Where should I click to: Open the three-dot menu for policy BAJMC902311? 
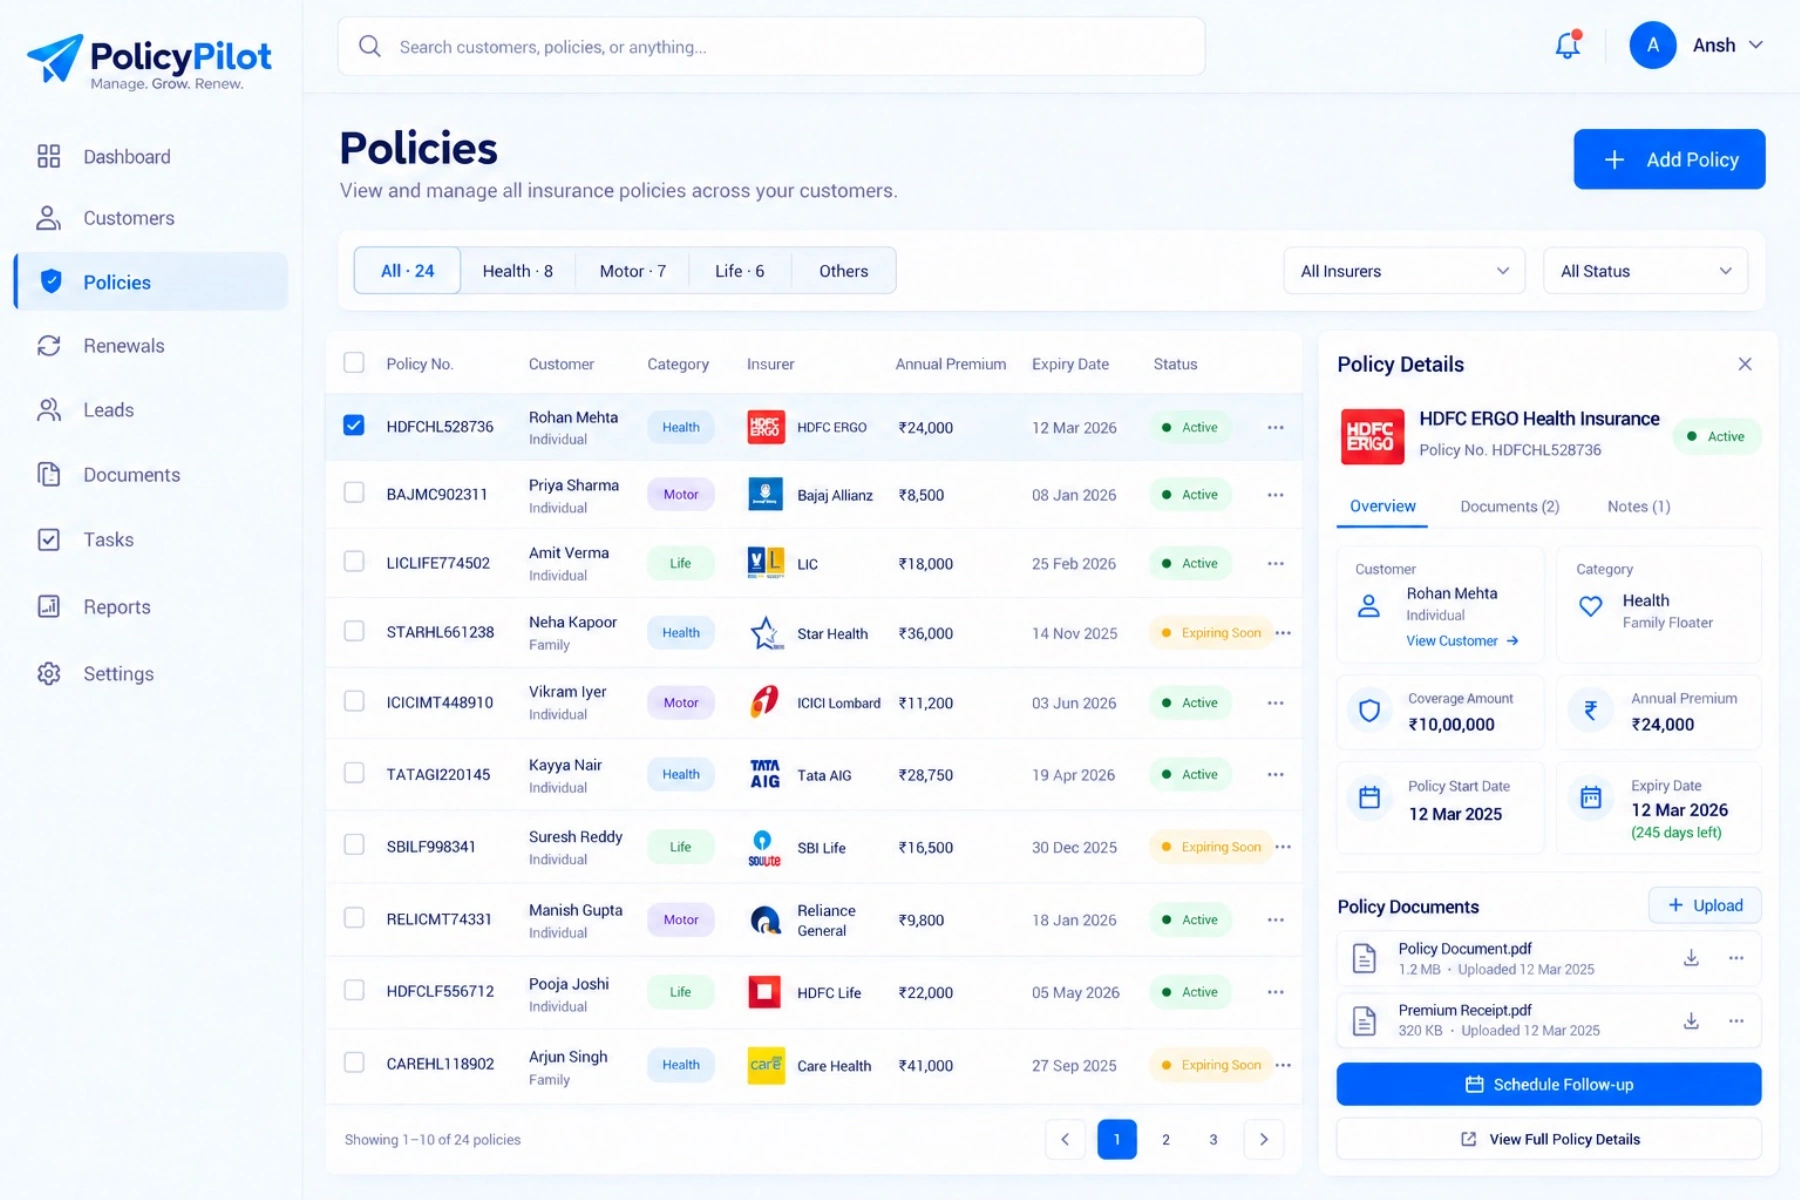[x=1275, y=495]
